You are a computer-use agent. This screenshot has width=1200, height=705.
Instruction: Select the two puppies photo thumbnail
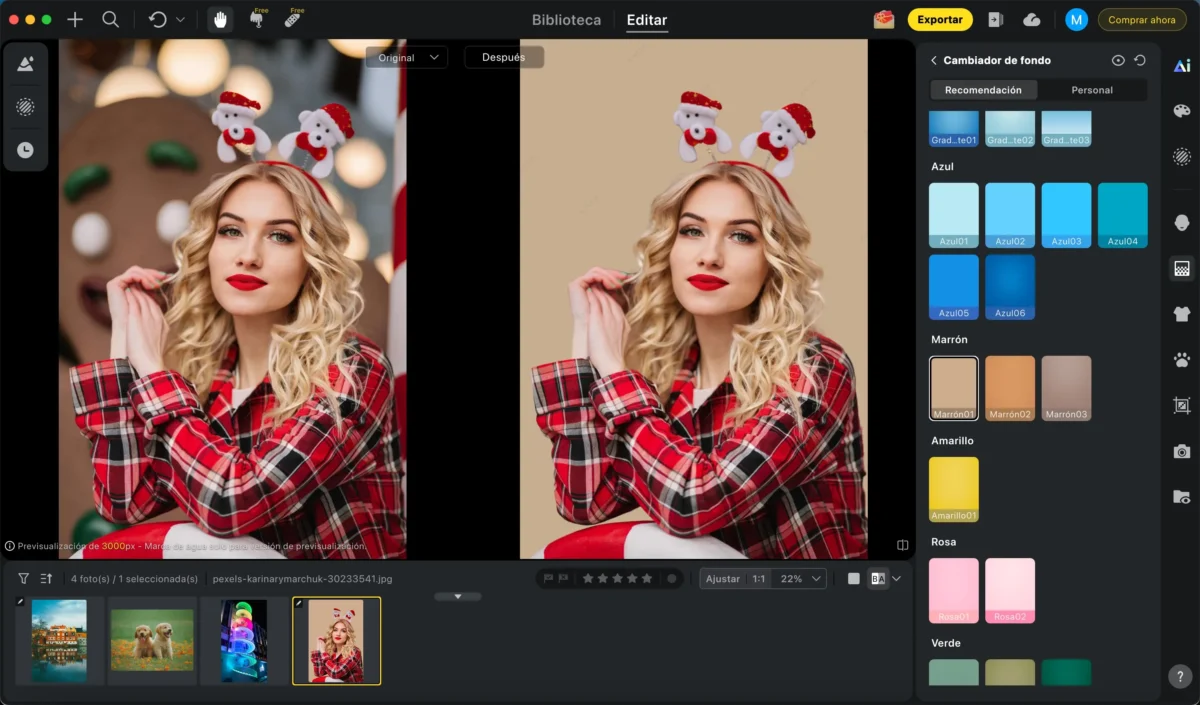point(153,640)
